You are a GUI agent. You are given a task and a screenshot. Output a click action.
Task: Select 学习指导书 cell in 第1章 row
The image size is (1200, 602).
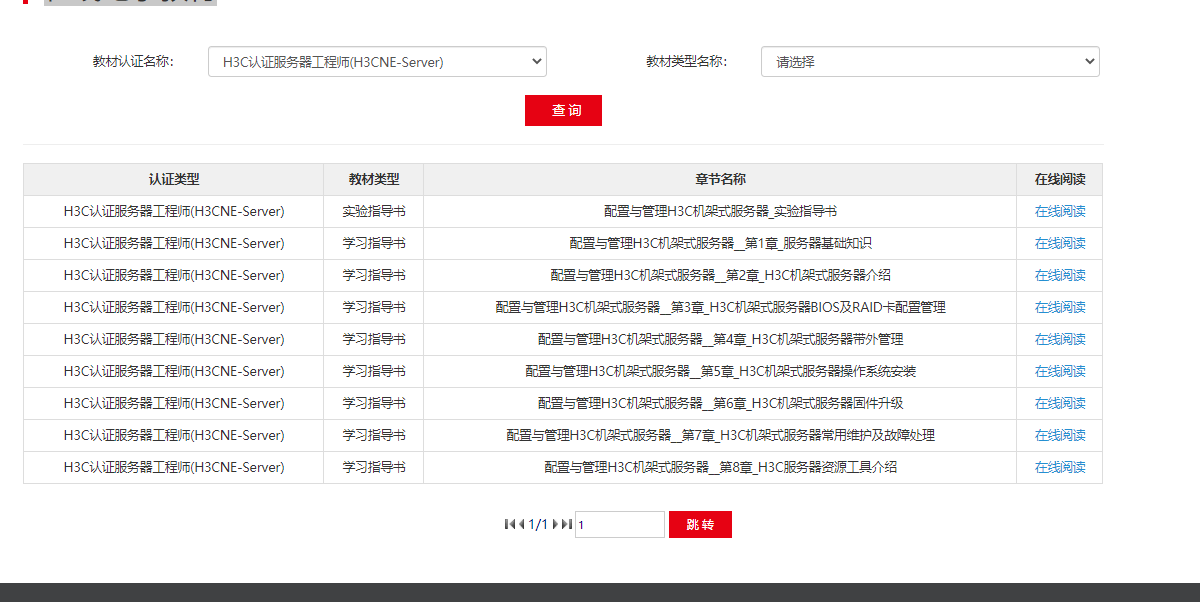[374, 243]
